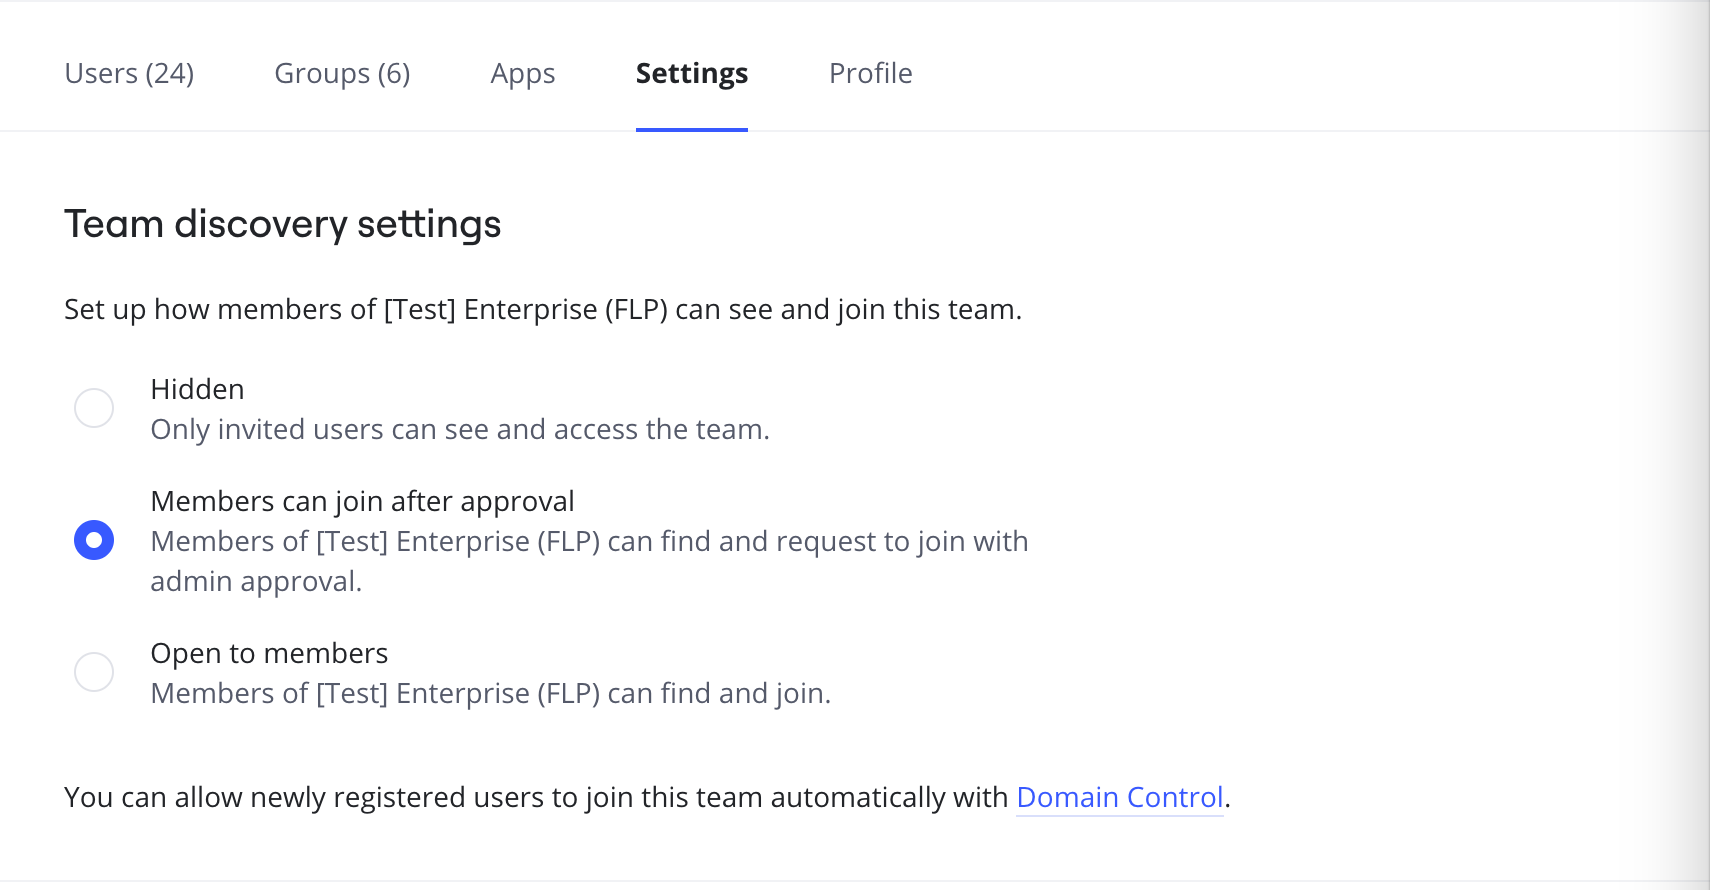Click the 'Hidden' option label

point(197,389)
